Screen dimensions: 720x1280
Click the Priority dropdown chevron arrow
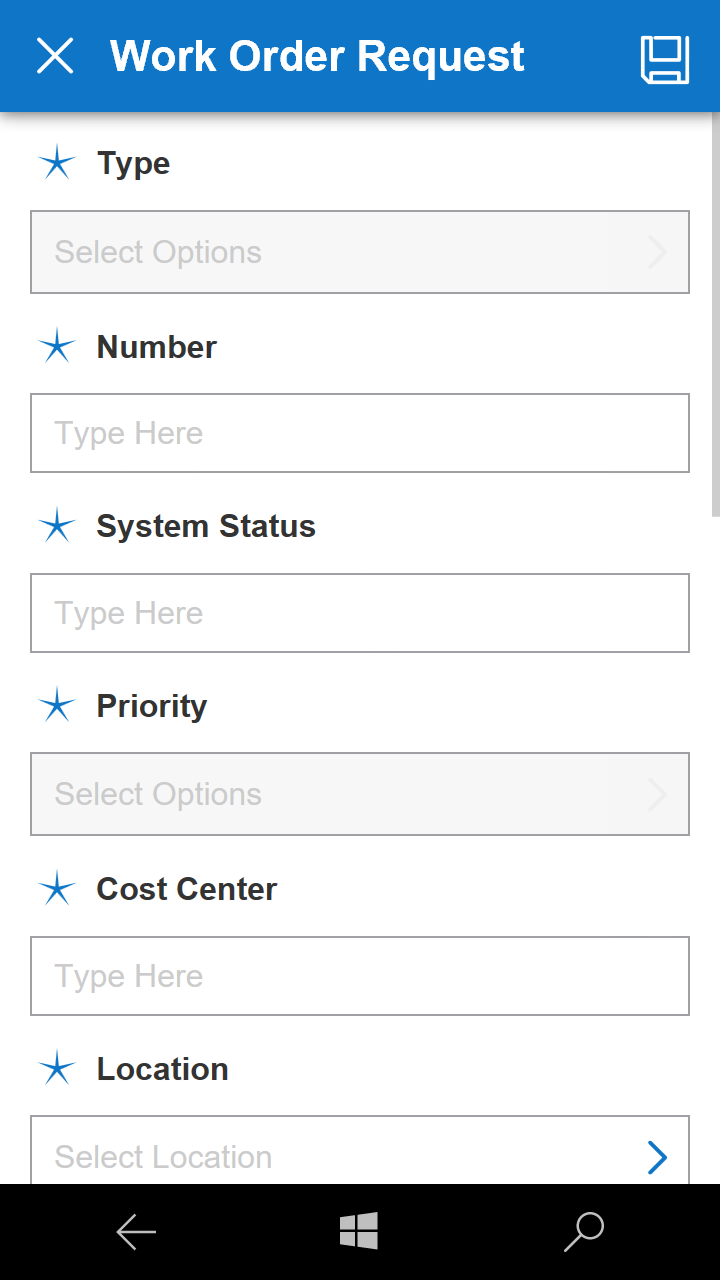pyautogui.click(x=657, y=795)
